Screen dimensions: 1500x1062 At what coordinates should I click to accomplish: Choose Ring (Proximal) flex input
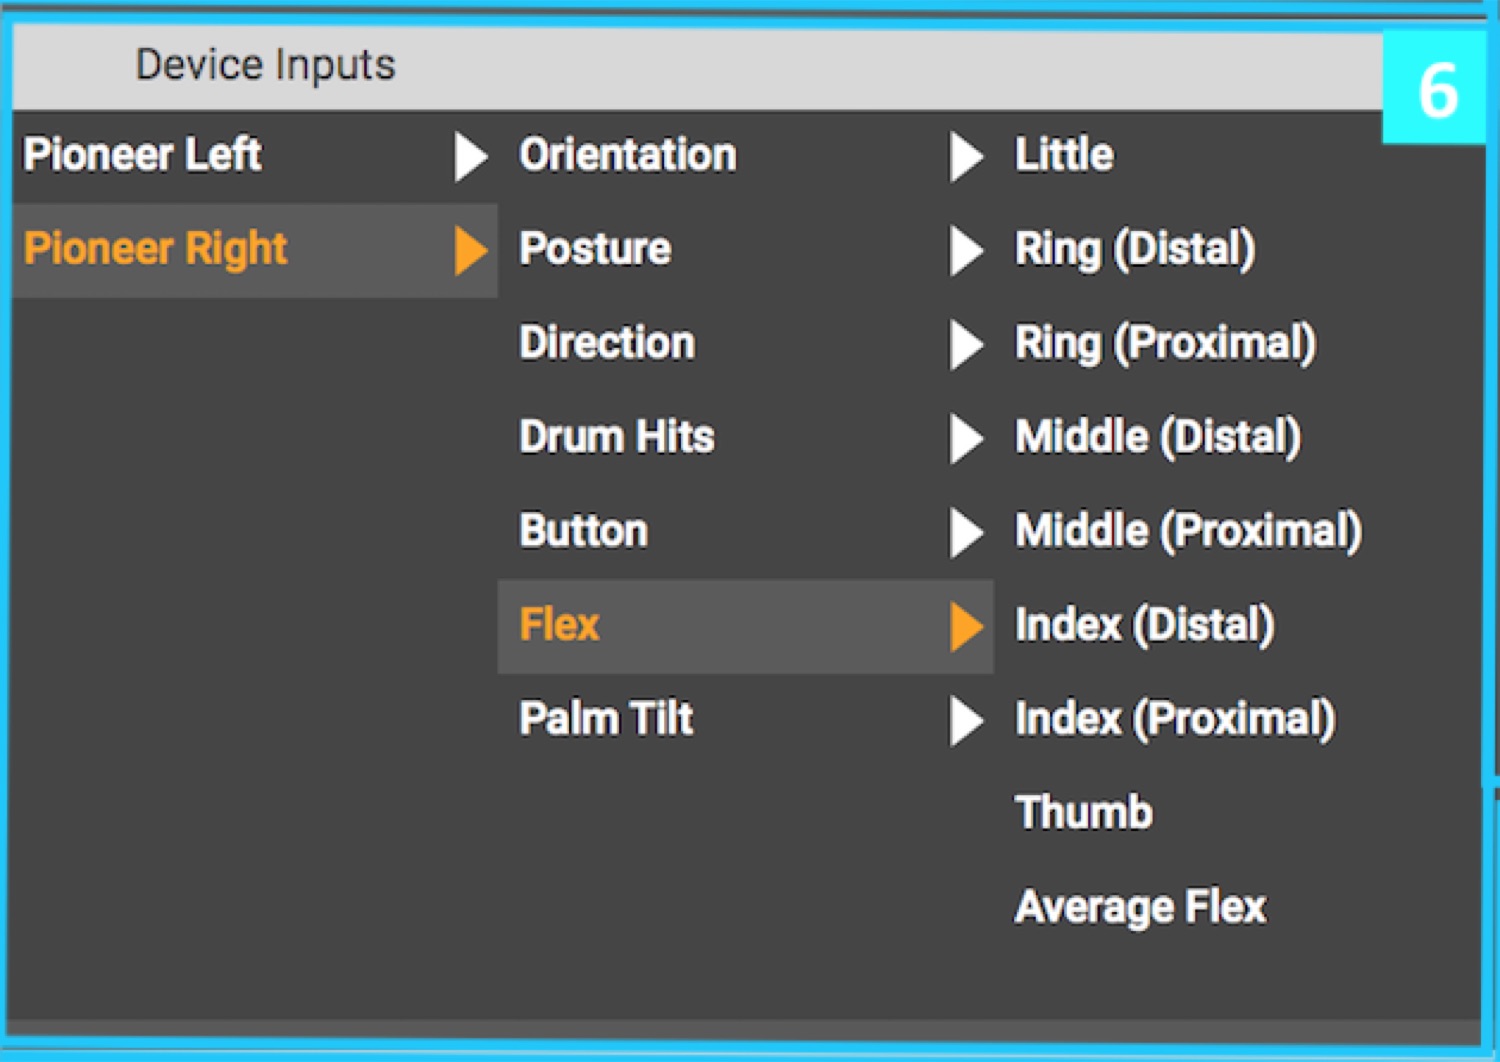pos(1165,343)
